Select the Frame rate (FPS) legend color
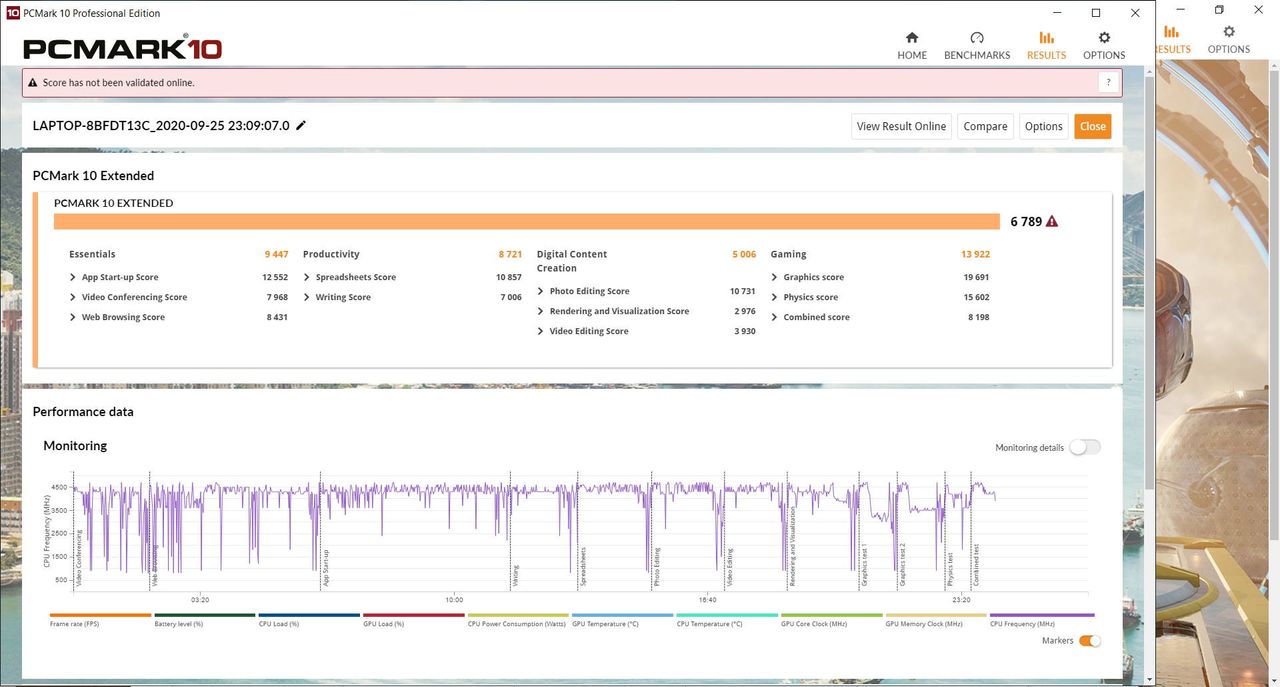The image size is (1280, 687). click(100, 615)
